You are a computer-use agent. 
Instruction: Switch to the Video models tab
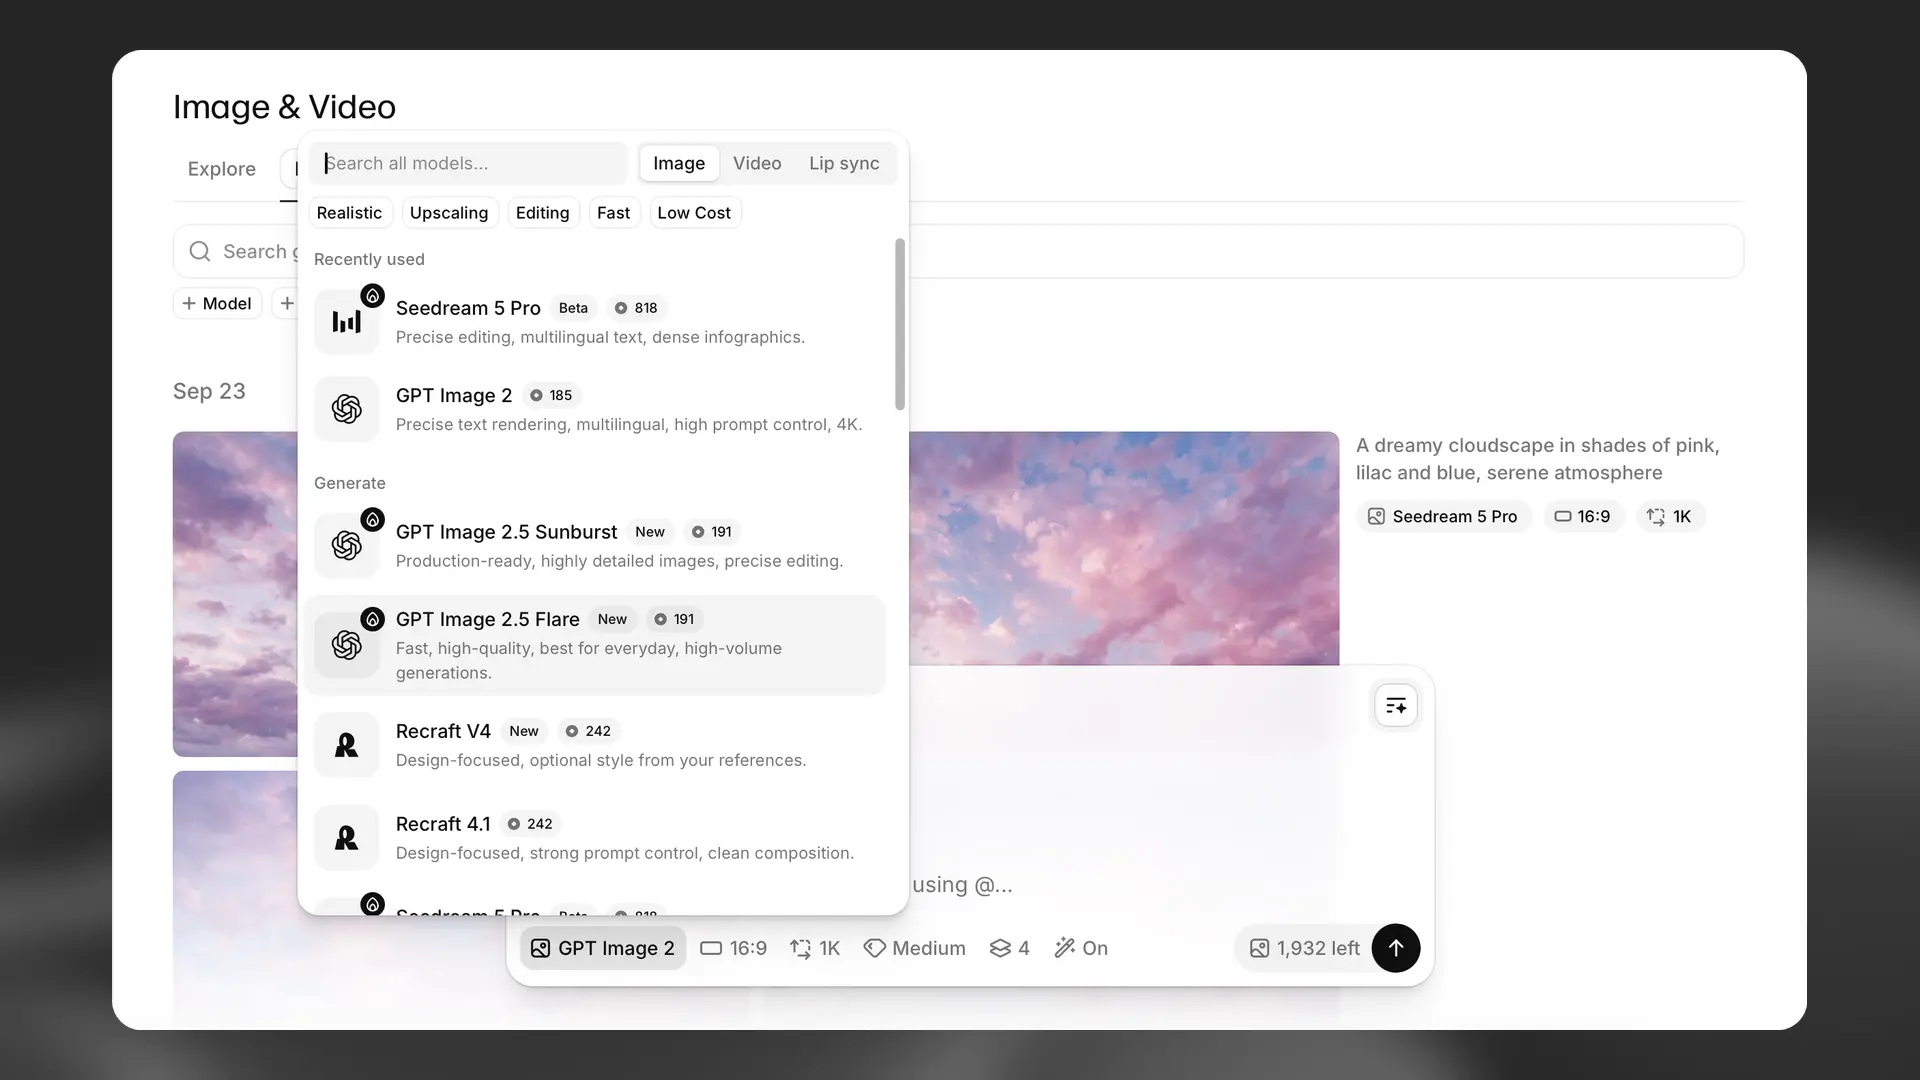tap(757, 163)
